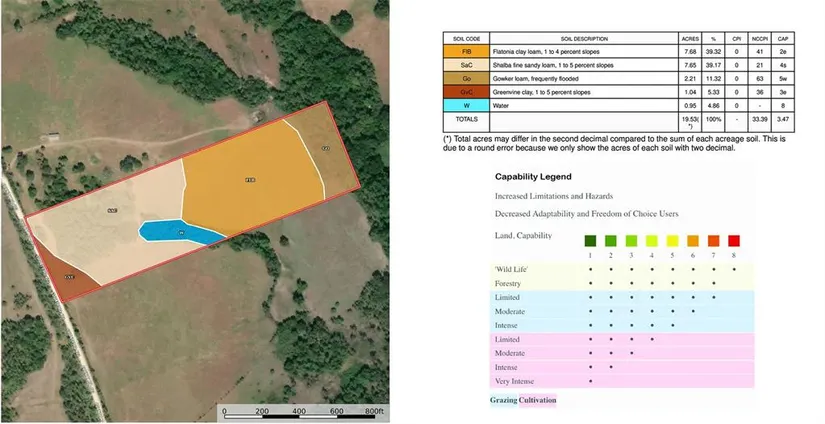
Task: Click the red capability class 8 square
Action: (734, 241)
